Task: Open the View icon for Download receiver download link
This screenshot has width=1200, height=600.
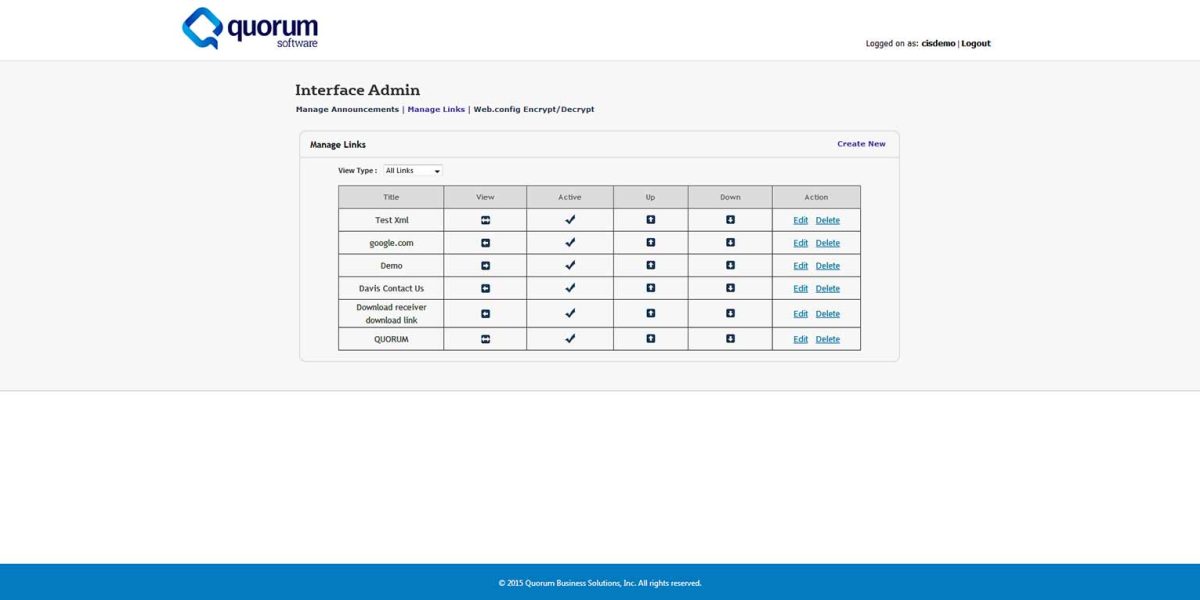Action: coord(485,313)
